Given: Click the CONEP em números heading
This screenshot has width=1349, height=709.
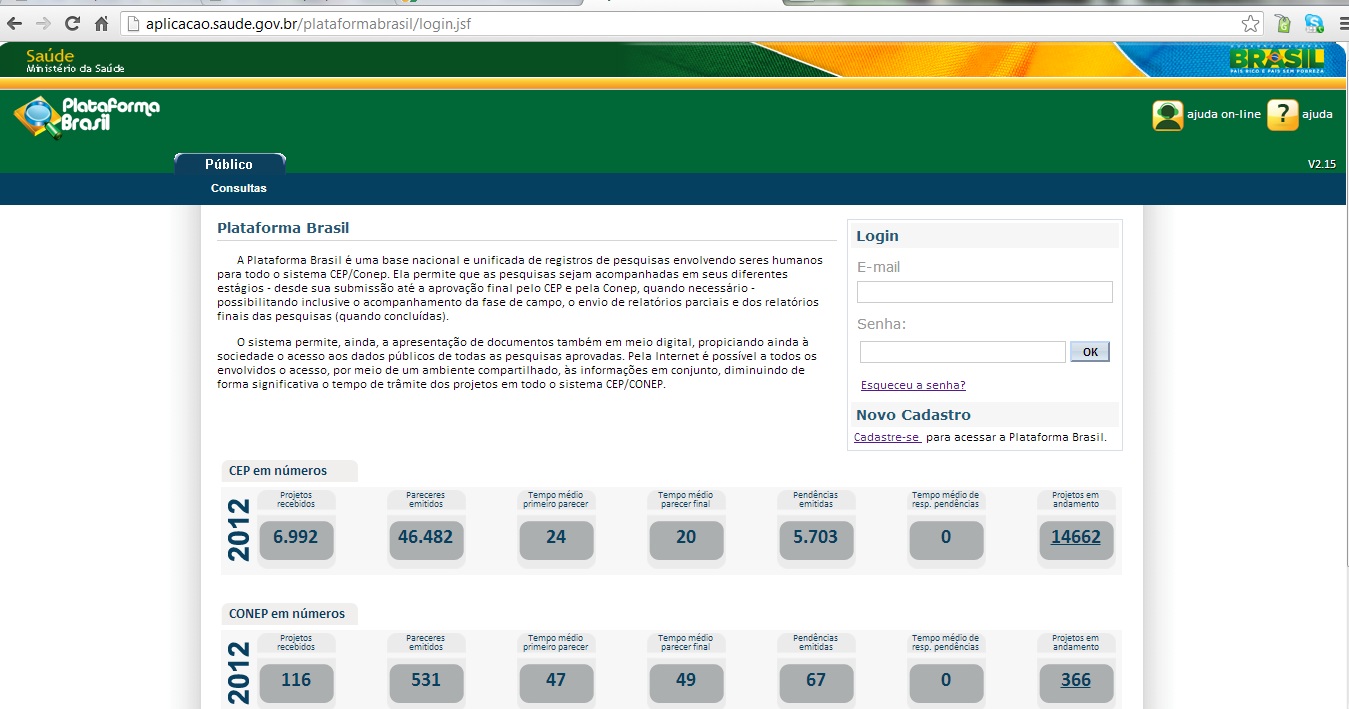Looking at the screenshot, I should (287, 614).
